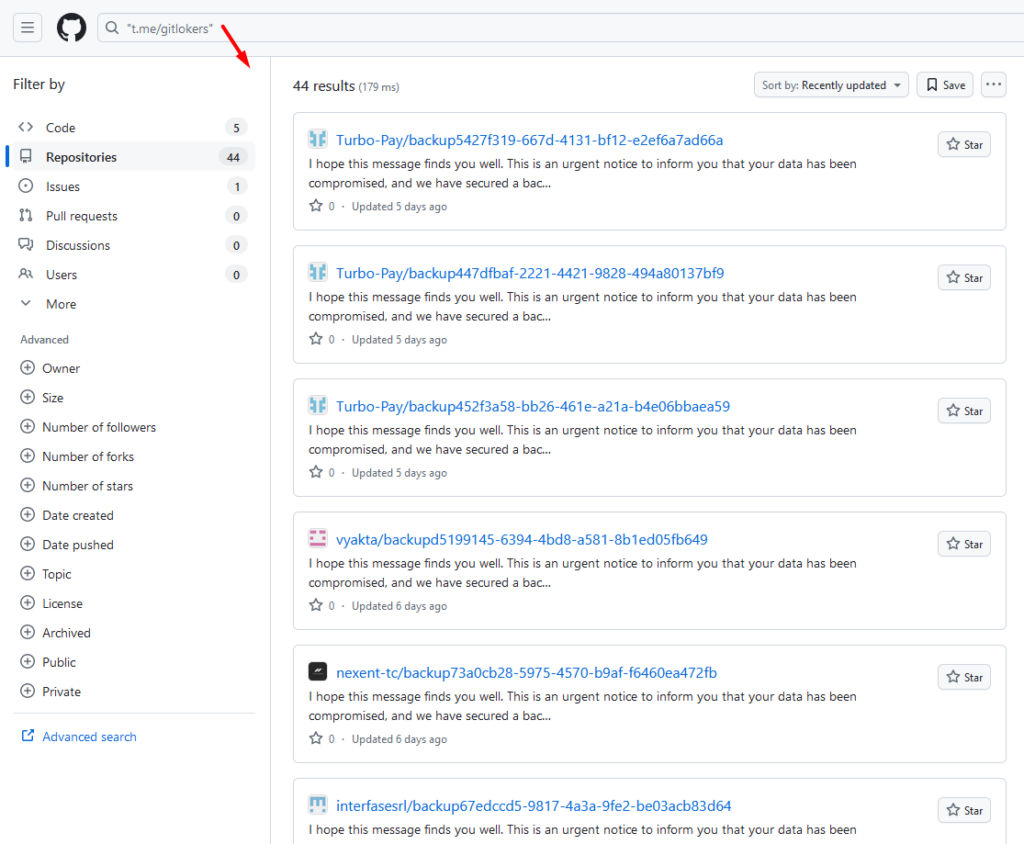This screenshot has height=844, width=1024.
Task: Open the Advanced search link
Action: point(89,737)
